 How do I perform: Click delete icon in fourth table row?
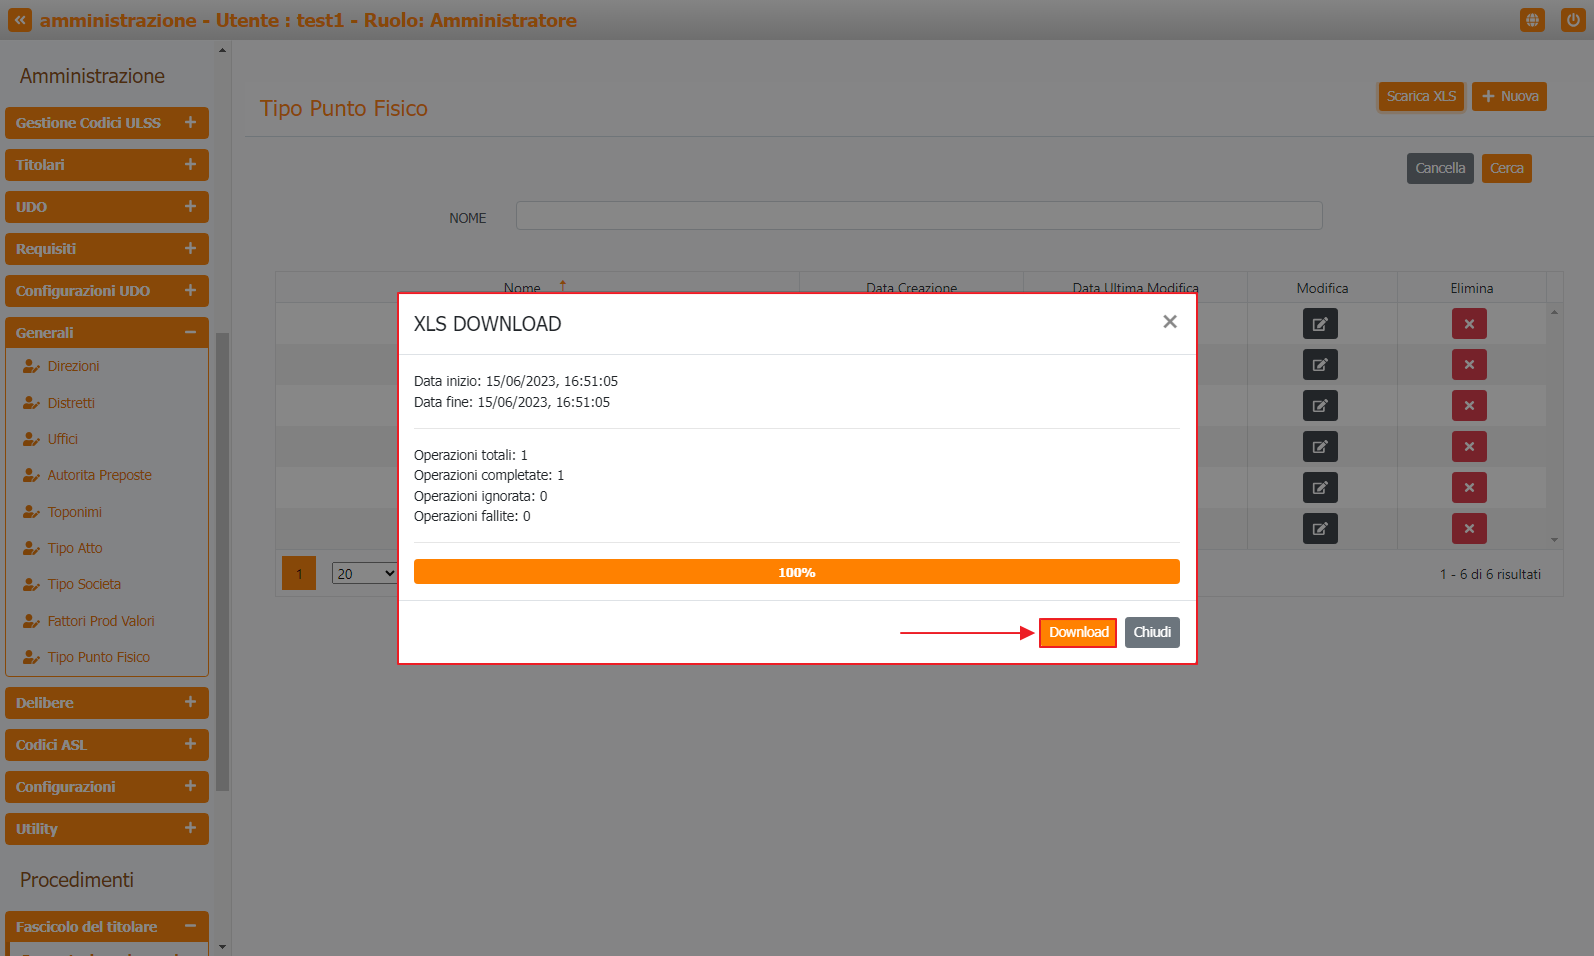point(1469,447)
